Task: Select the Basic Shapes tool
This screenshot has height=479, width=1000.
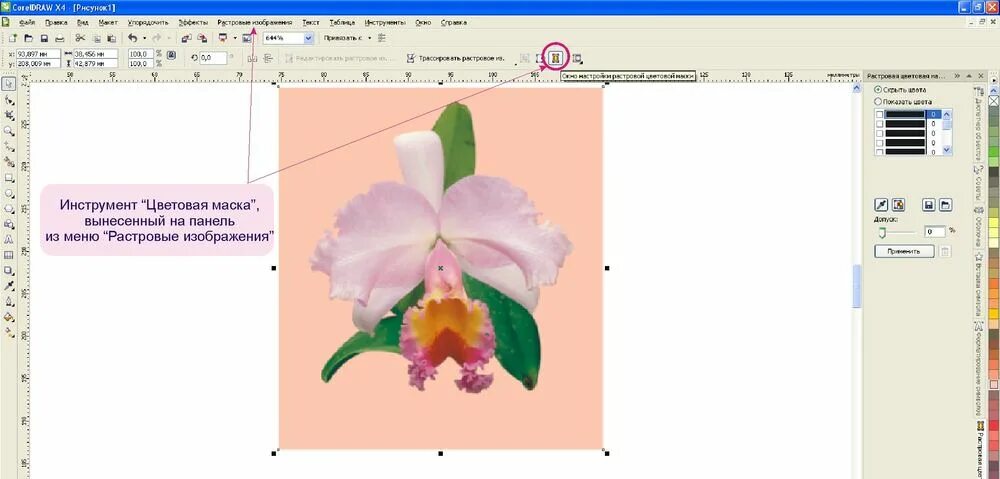Action: pyautogui.click(x=9, y=224)
